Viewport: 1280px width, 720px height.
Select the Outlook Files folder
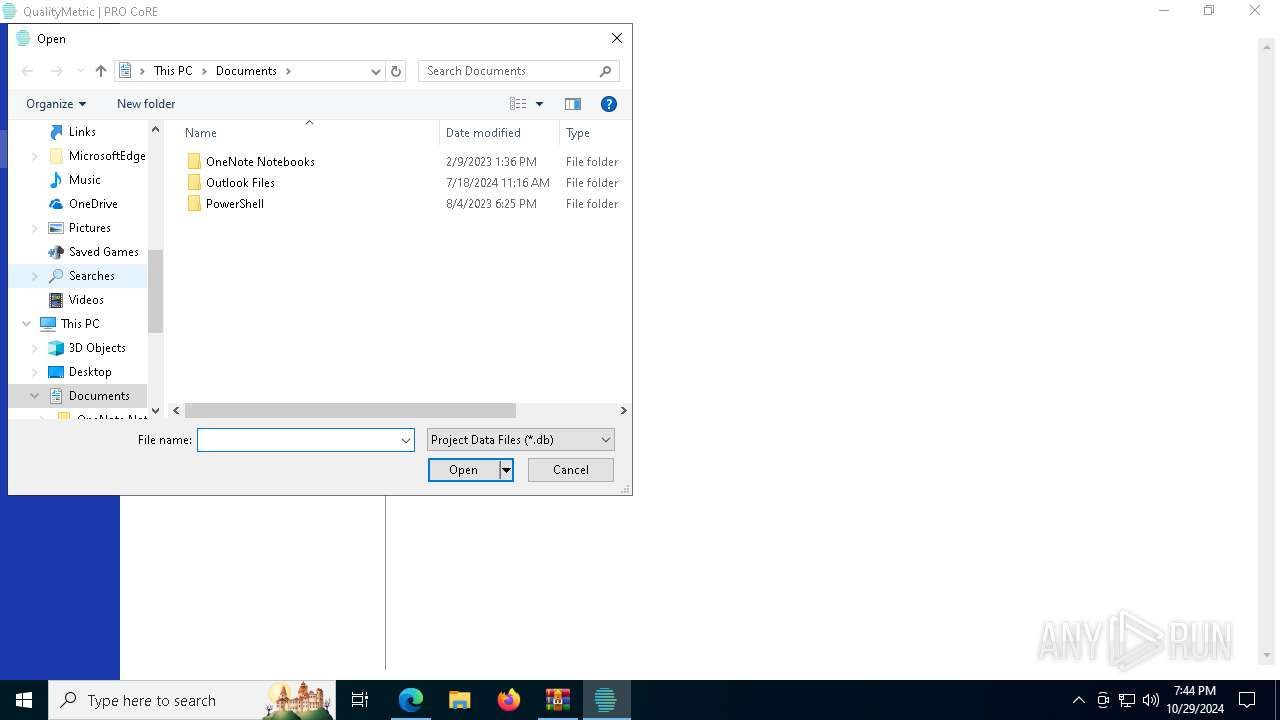(x=240, y=183)
